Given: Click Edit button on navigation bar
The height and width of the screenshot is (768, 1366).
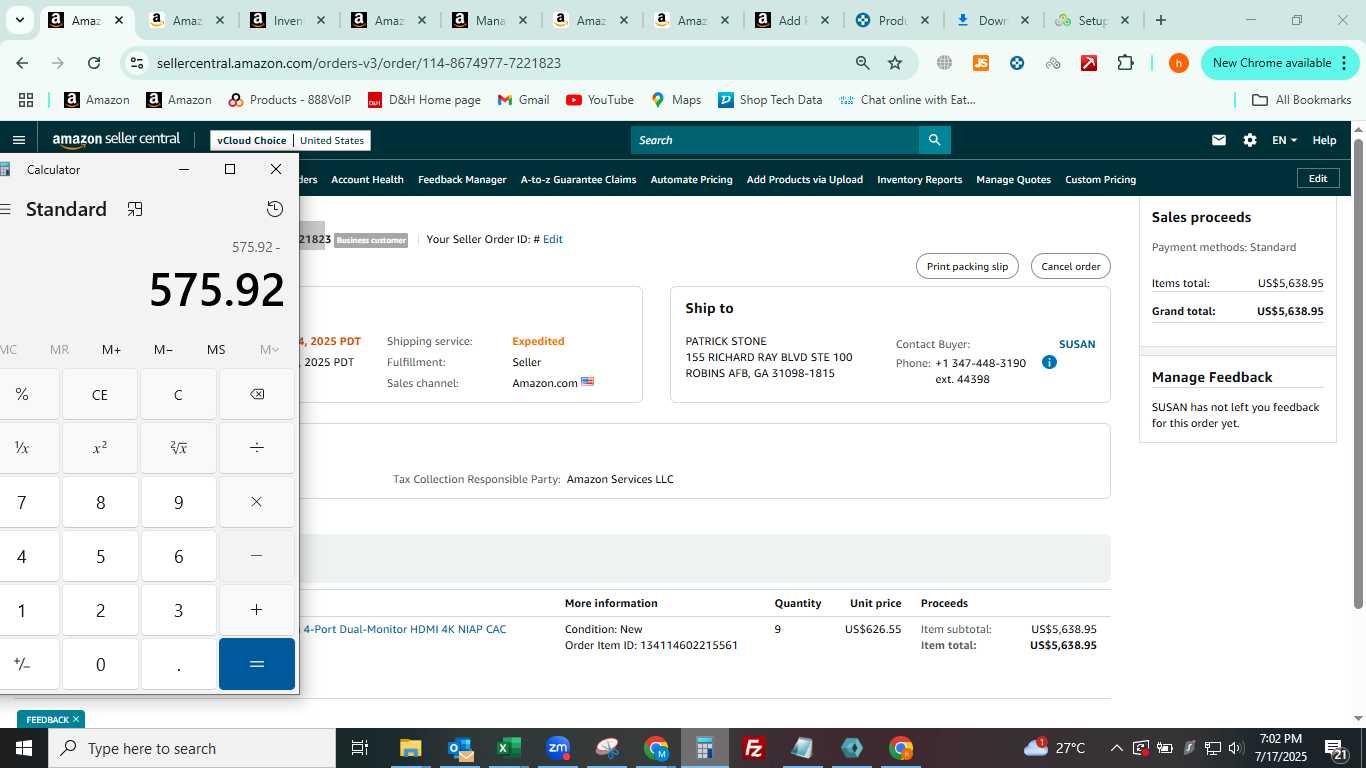Looking at the screenshot, I should [x=1318, y=178].
